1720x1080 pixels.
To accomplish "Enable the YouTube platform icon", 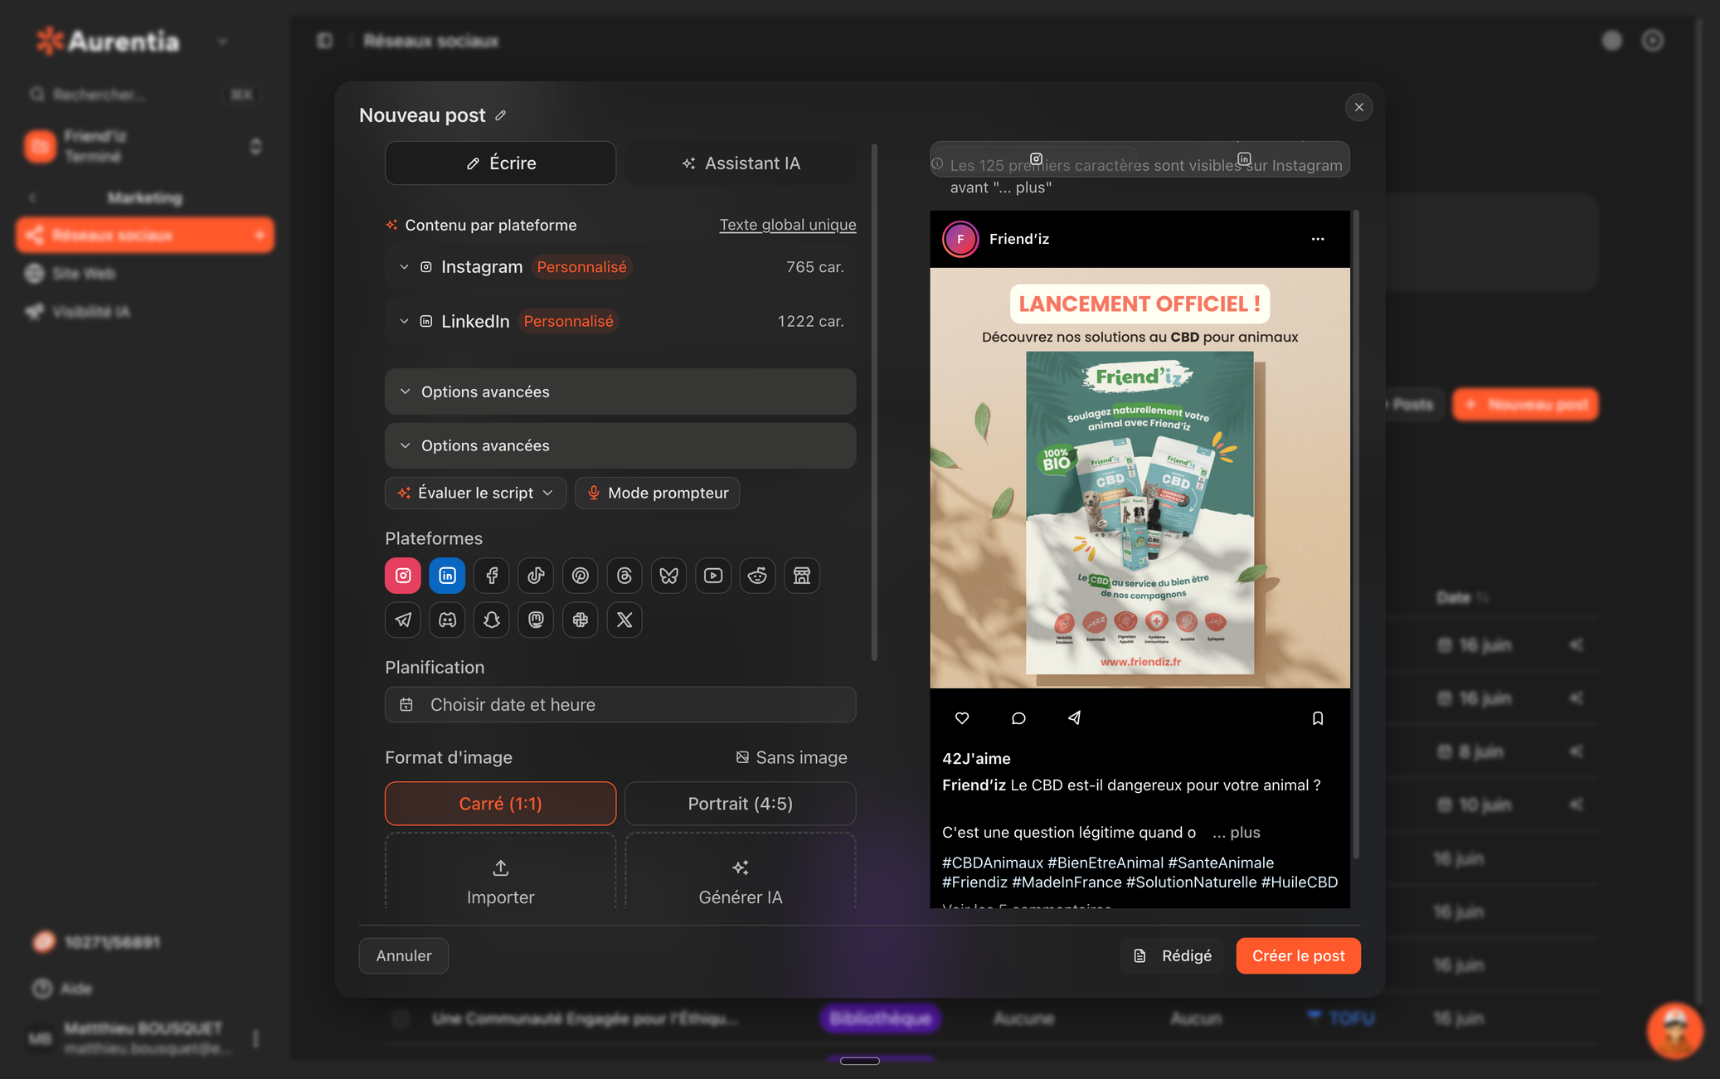I will coord(713,576).
